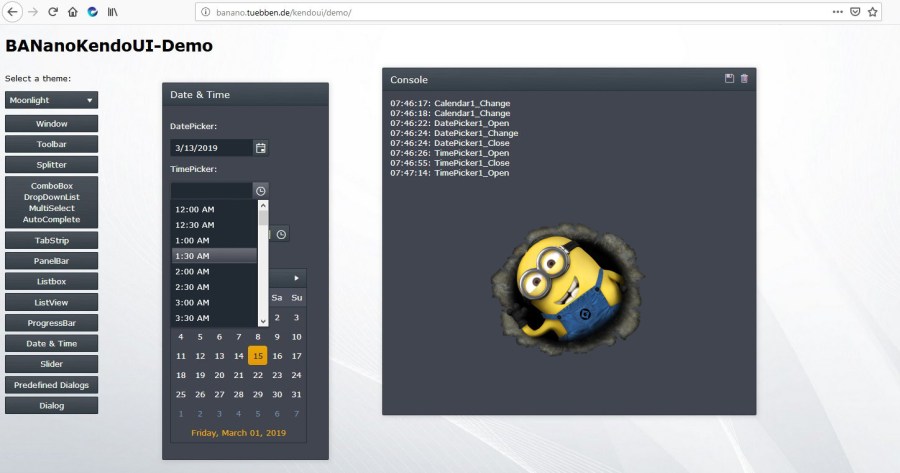Select 1:30 AM from time list

tap(214, 256)
